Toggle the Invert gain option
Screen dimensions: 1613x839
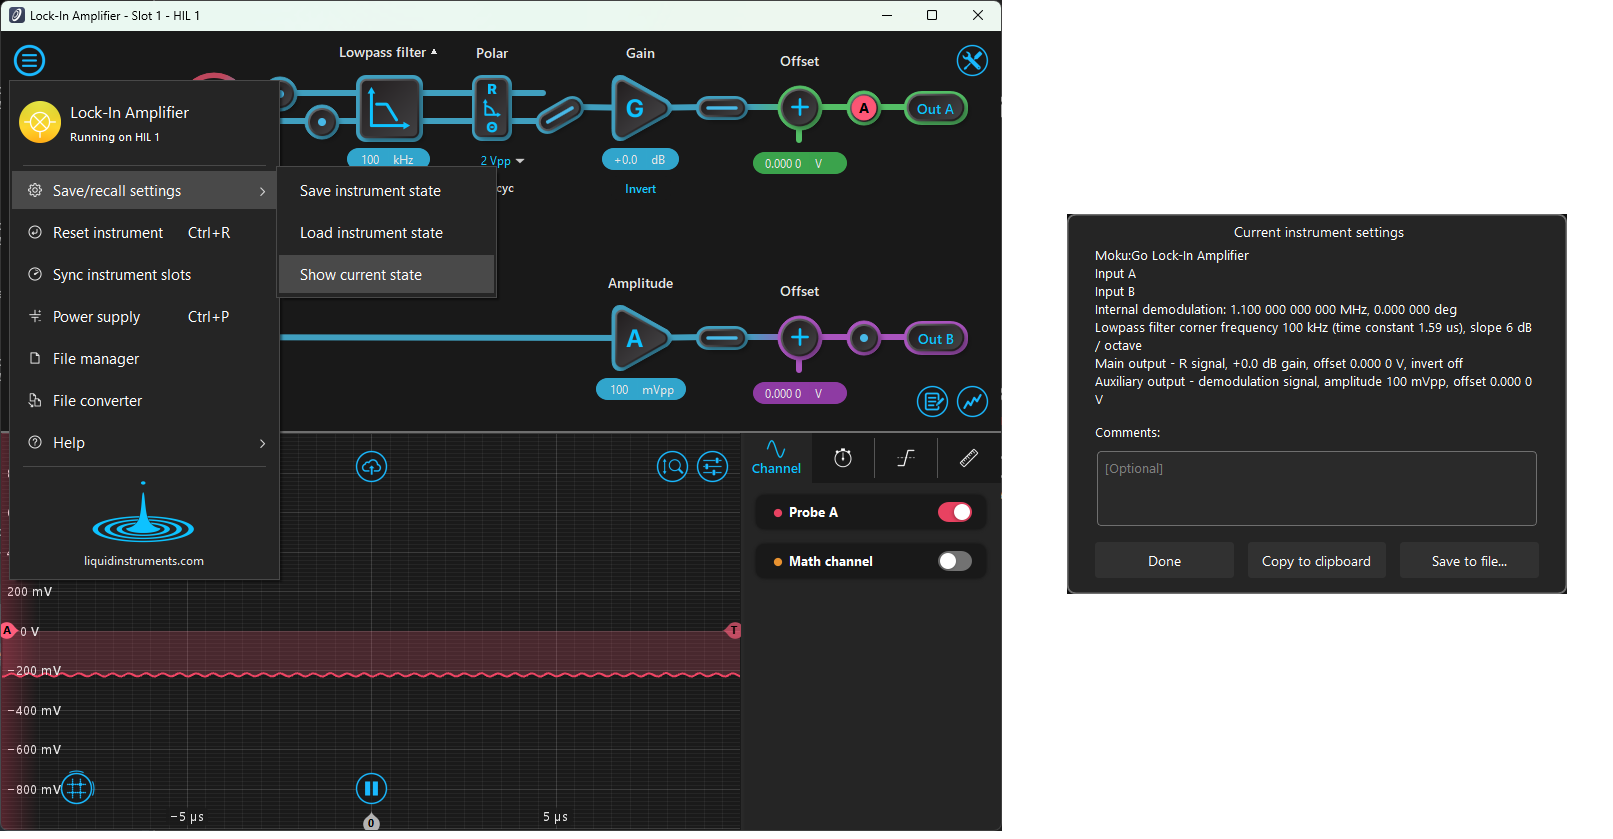[640, 189]
